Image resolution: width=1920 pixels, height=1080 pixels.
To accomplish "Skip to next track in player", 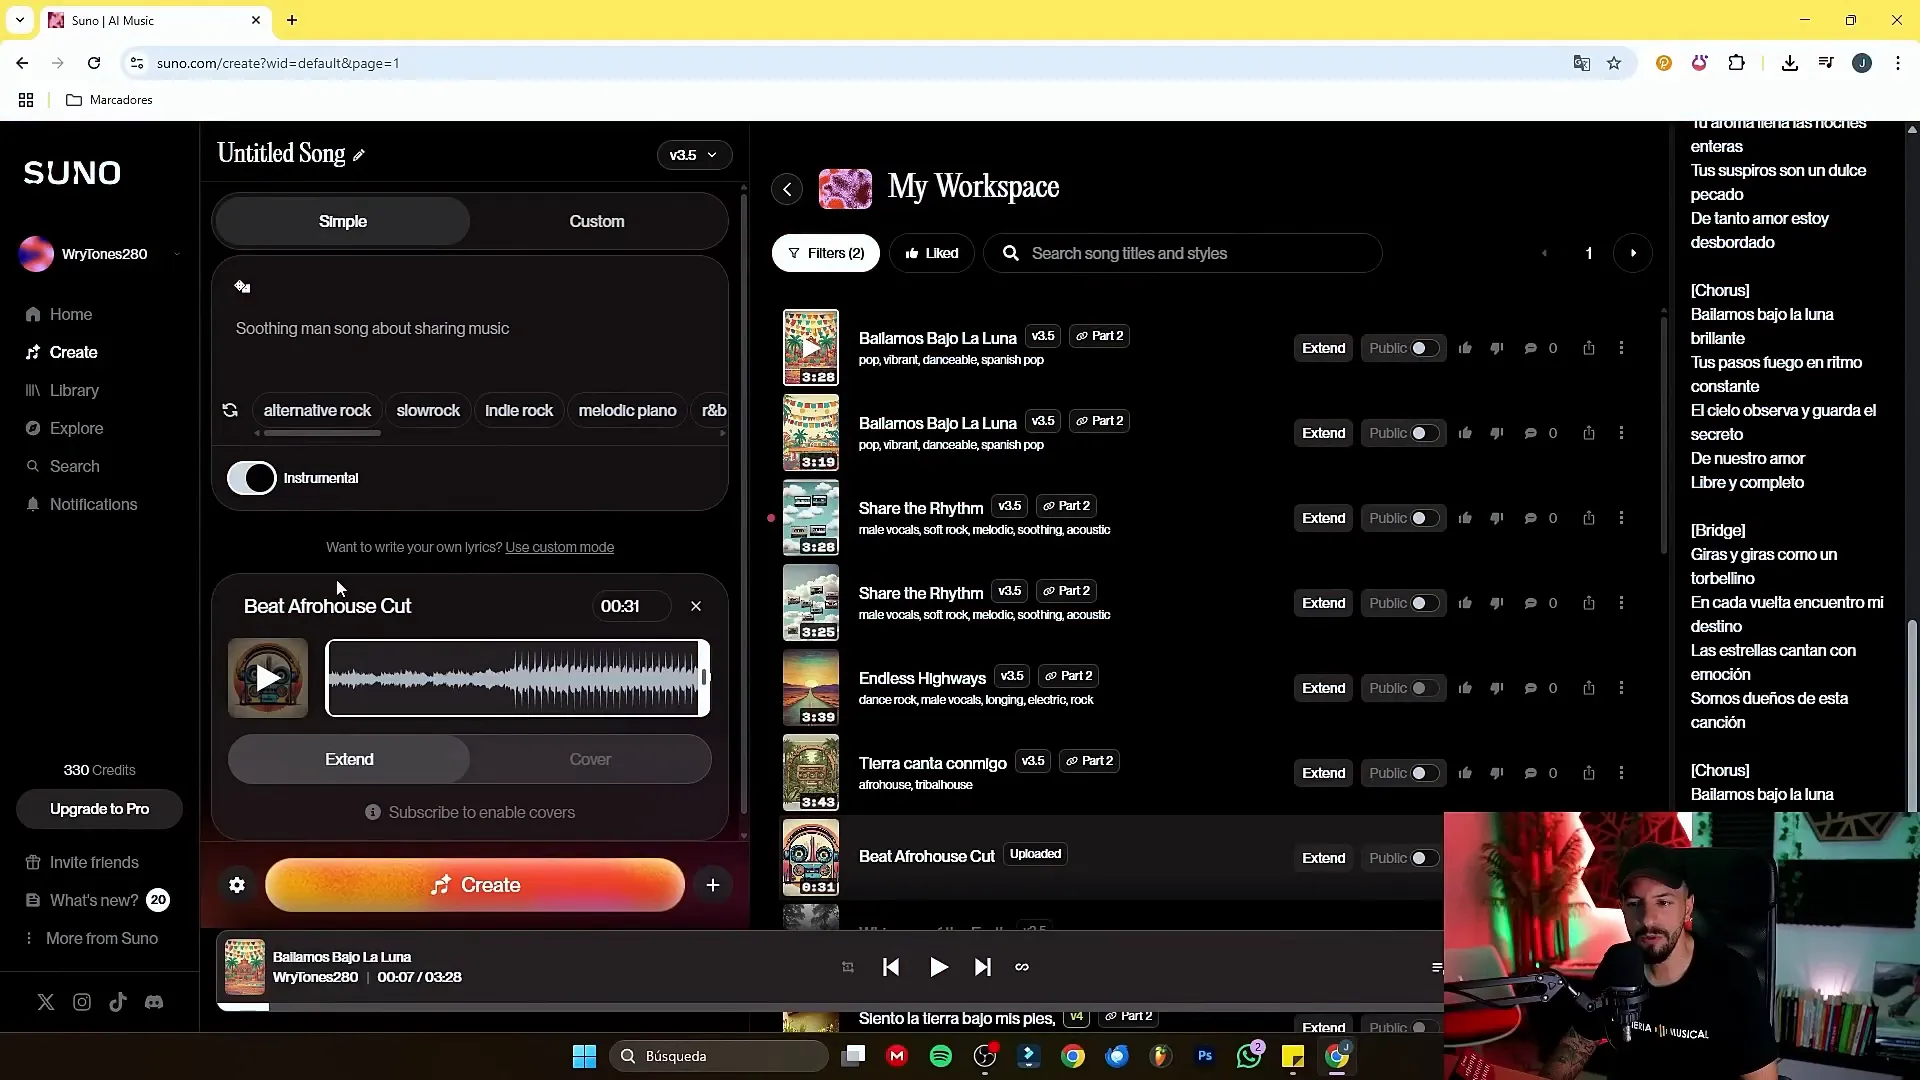I will pyautogui.click(x=982, y=967).
